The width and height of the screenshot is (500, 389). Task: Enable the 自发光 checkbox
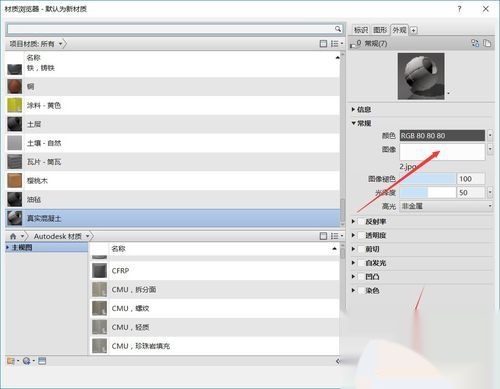coord(361,263)
